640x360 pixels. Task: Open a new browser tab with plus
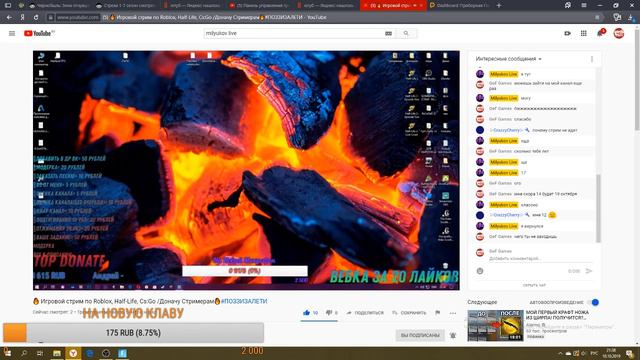499,5
